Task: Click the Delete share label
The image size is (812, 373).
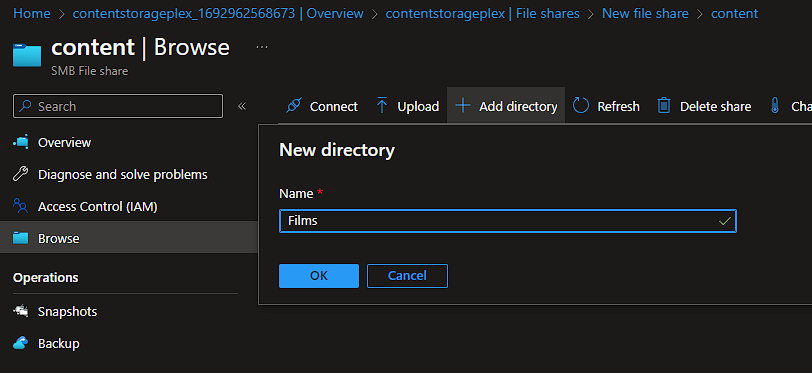Action: tap(715, 106)
